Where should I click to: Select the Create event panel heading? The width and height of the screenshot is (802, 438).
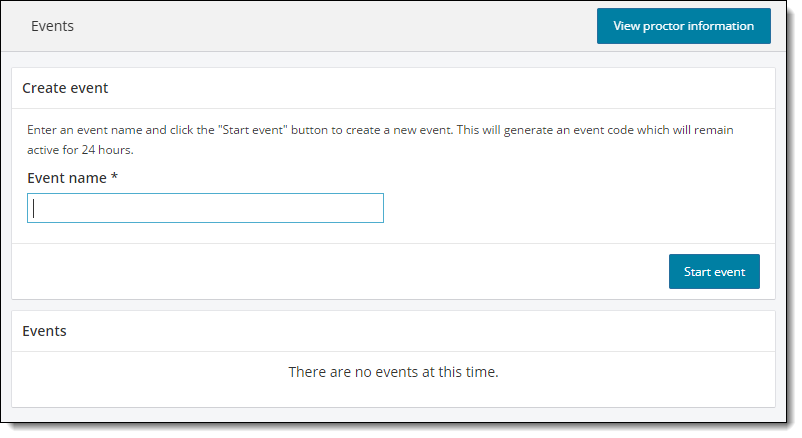[x=65, y=88]
